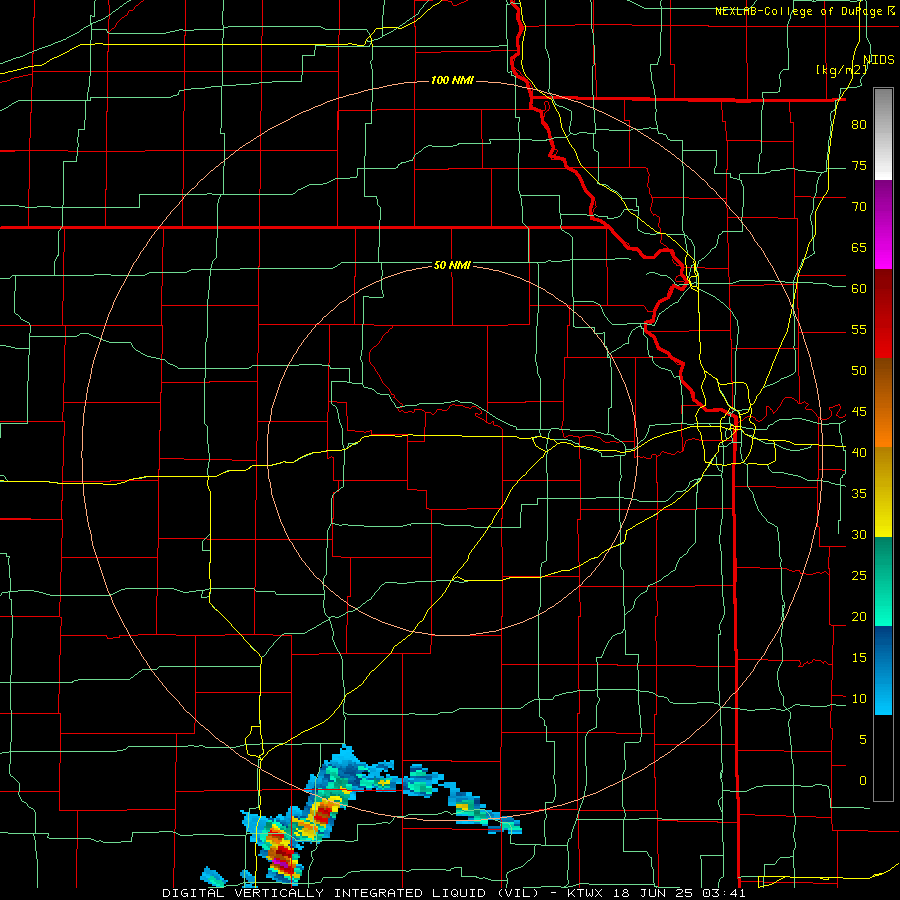Screen dimensions: 900x900
Task: Pick the white-gray segment of the color bar
Action: point(883,134)
